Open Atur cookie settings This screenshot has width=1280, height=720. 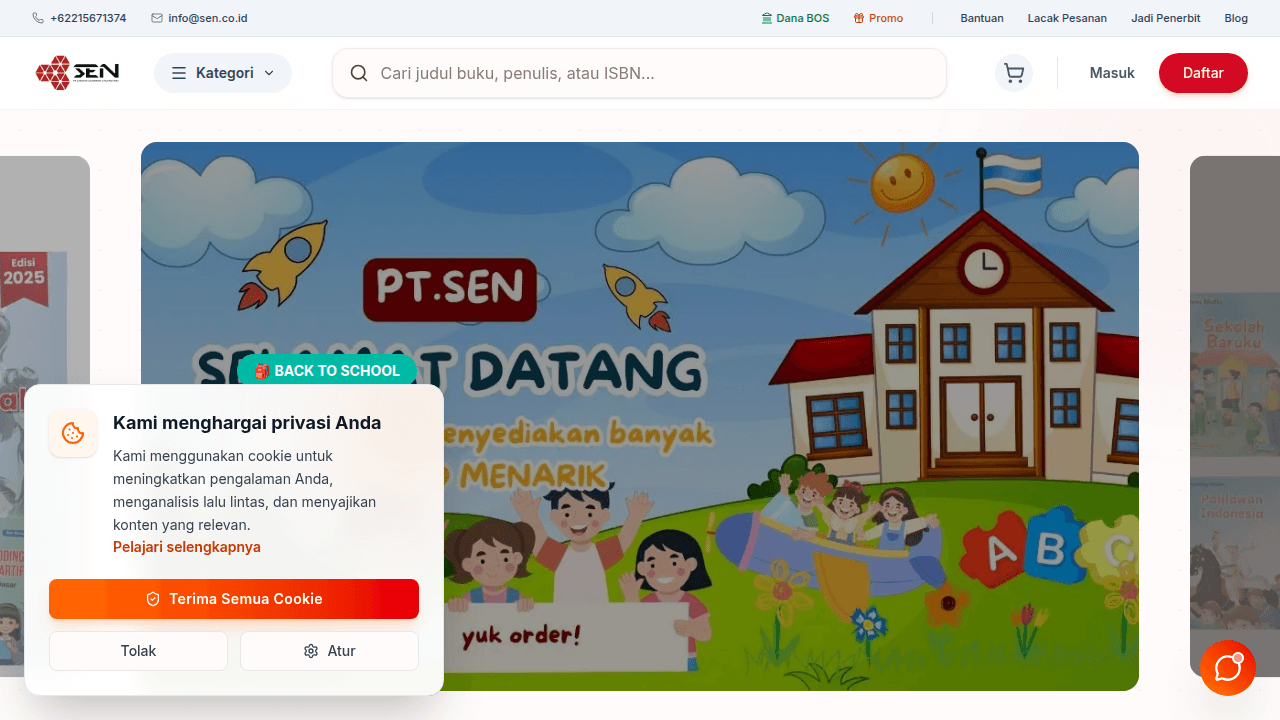click(329, 651)
